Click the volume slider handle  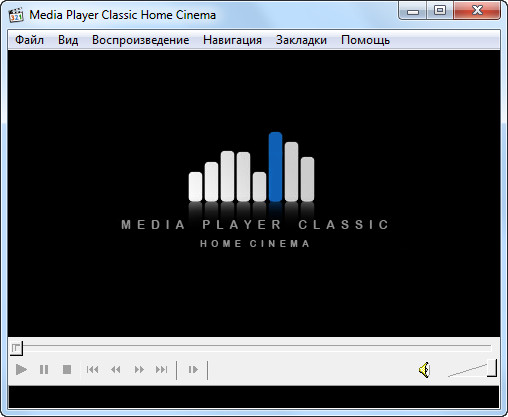click(492, 368)
